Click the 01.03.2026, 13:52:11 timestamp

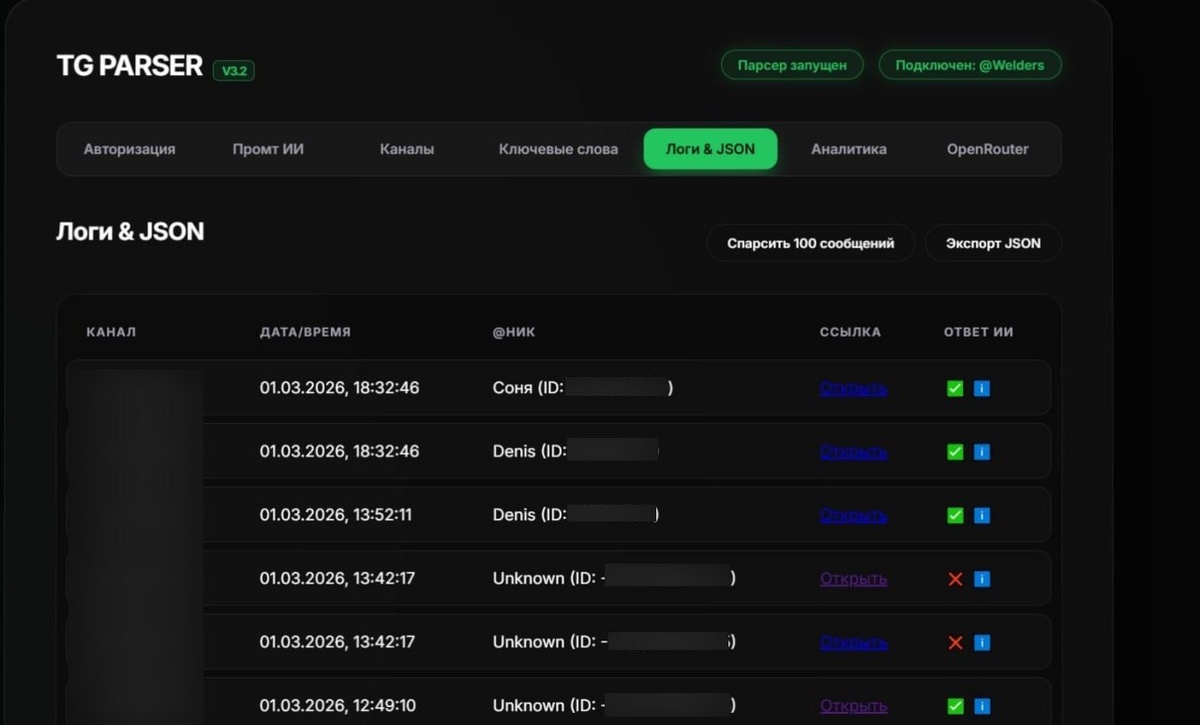(x=336, y=515)
